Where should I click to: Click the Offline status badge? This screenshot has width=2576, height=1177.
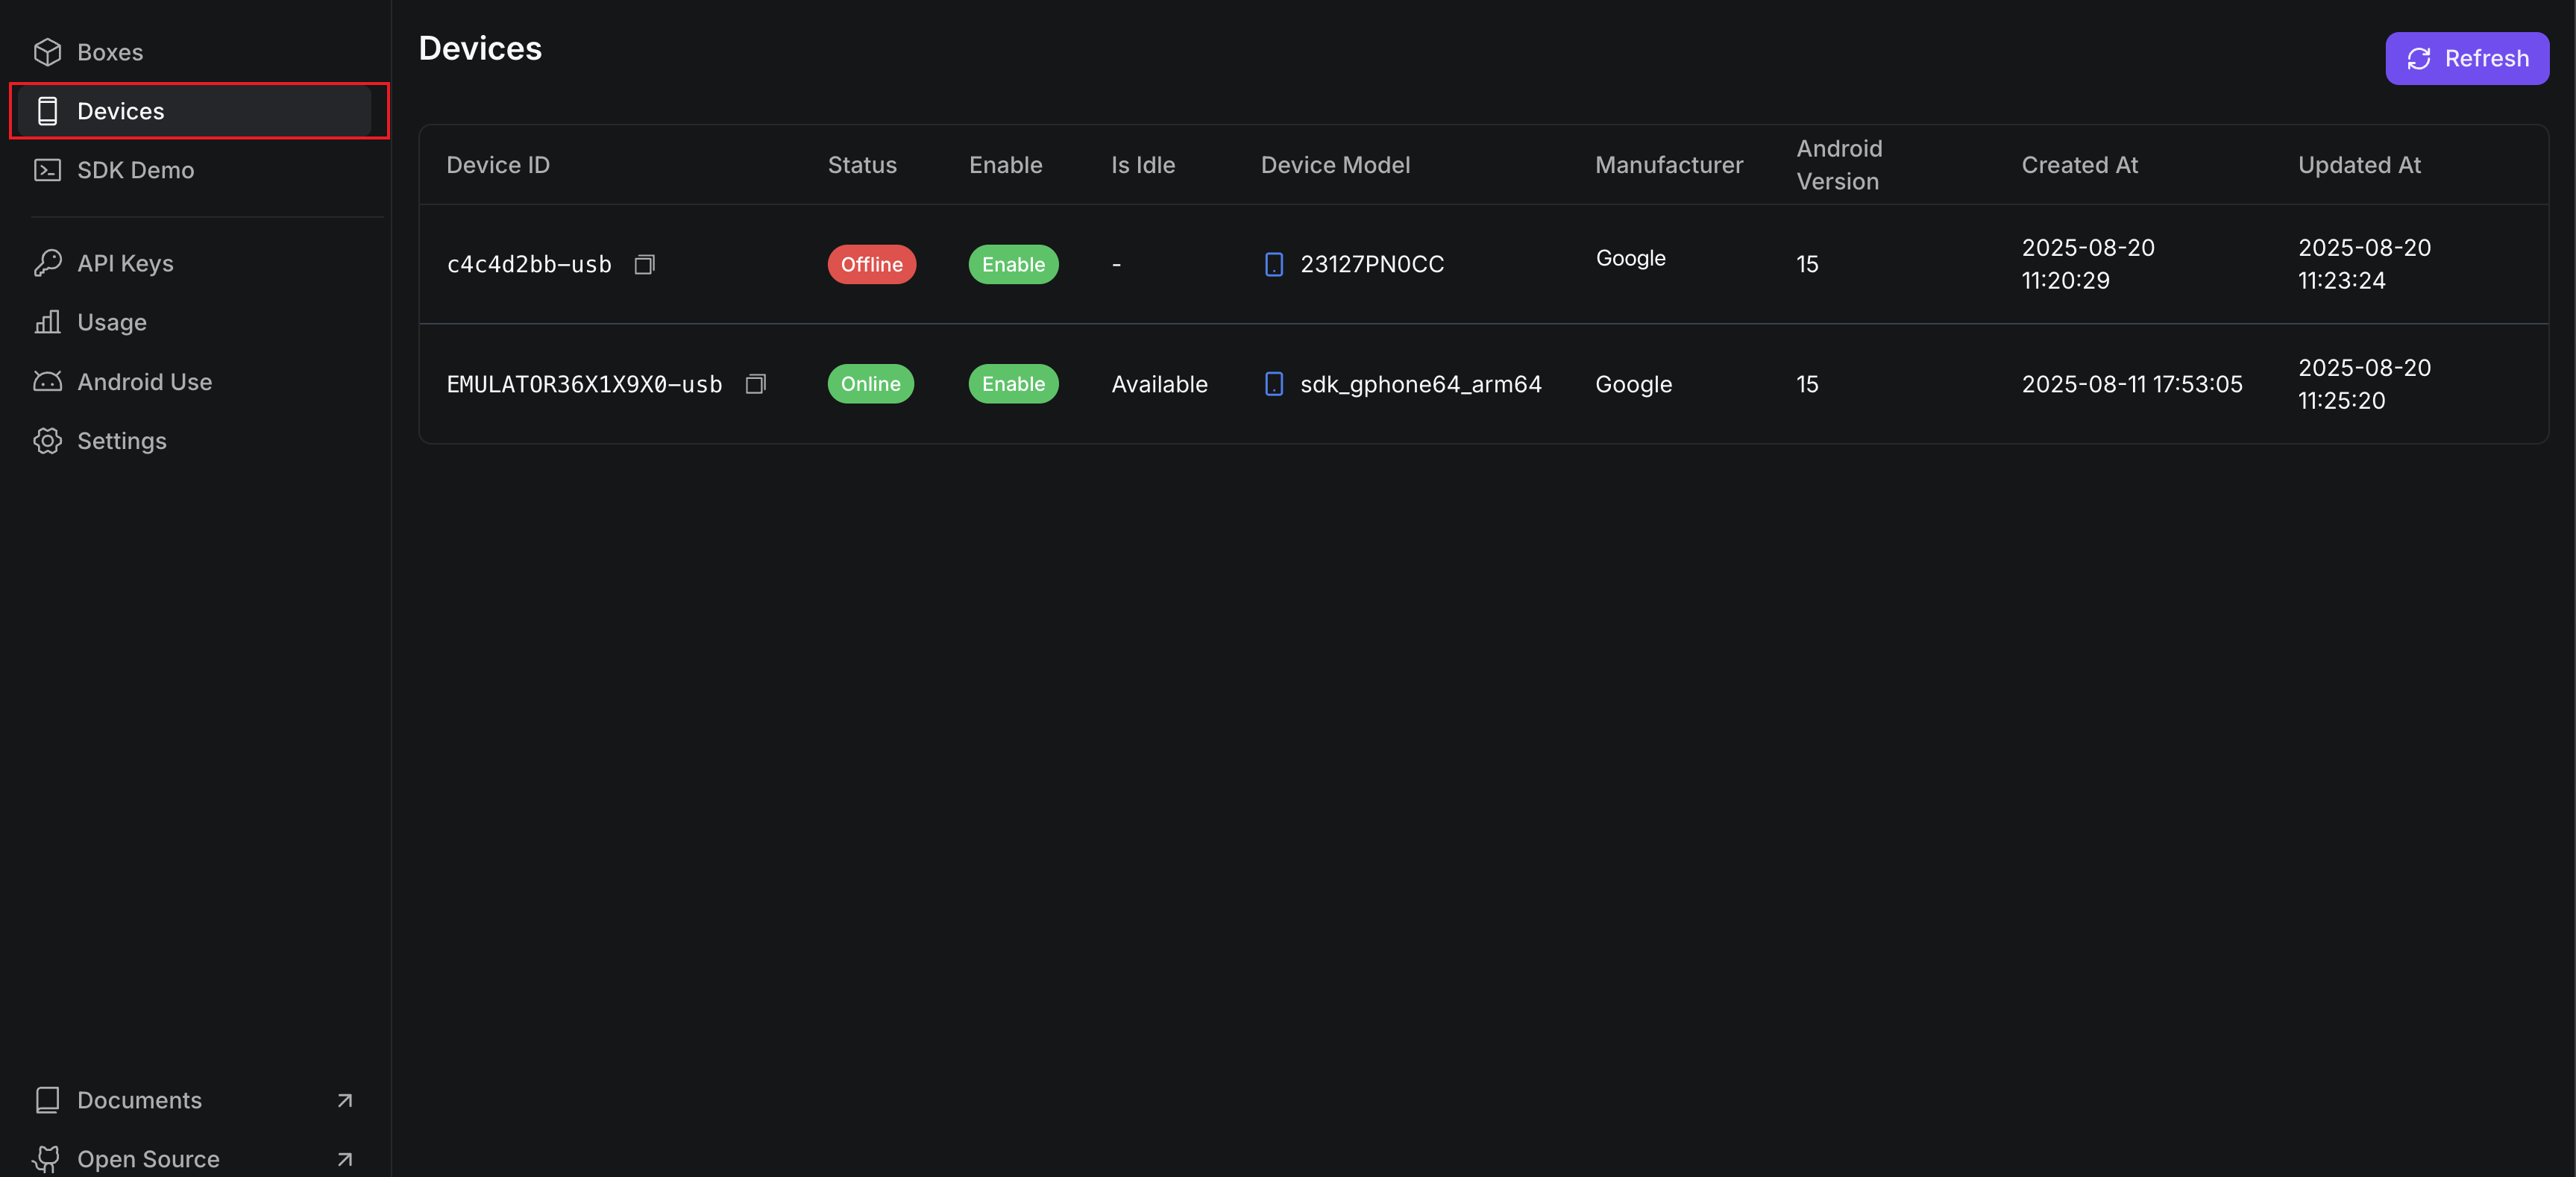pos(871,264)
